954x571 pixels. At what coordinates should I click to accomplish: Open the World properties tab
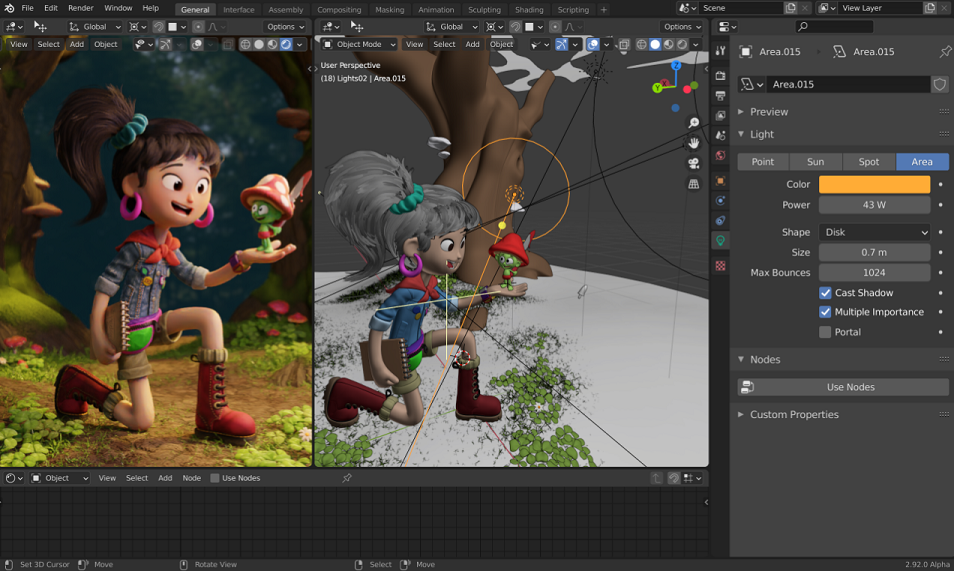720,155
